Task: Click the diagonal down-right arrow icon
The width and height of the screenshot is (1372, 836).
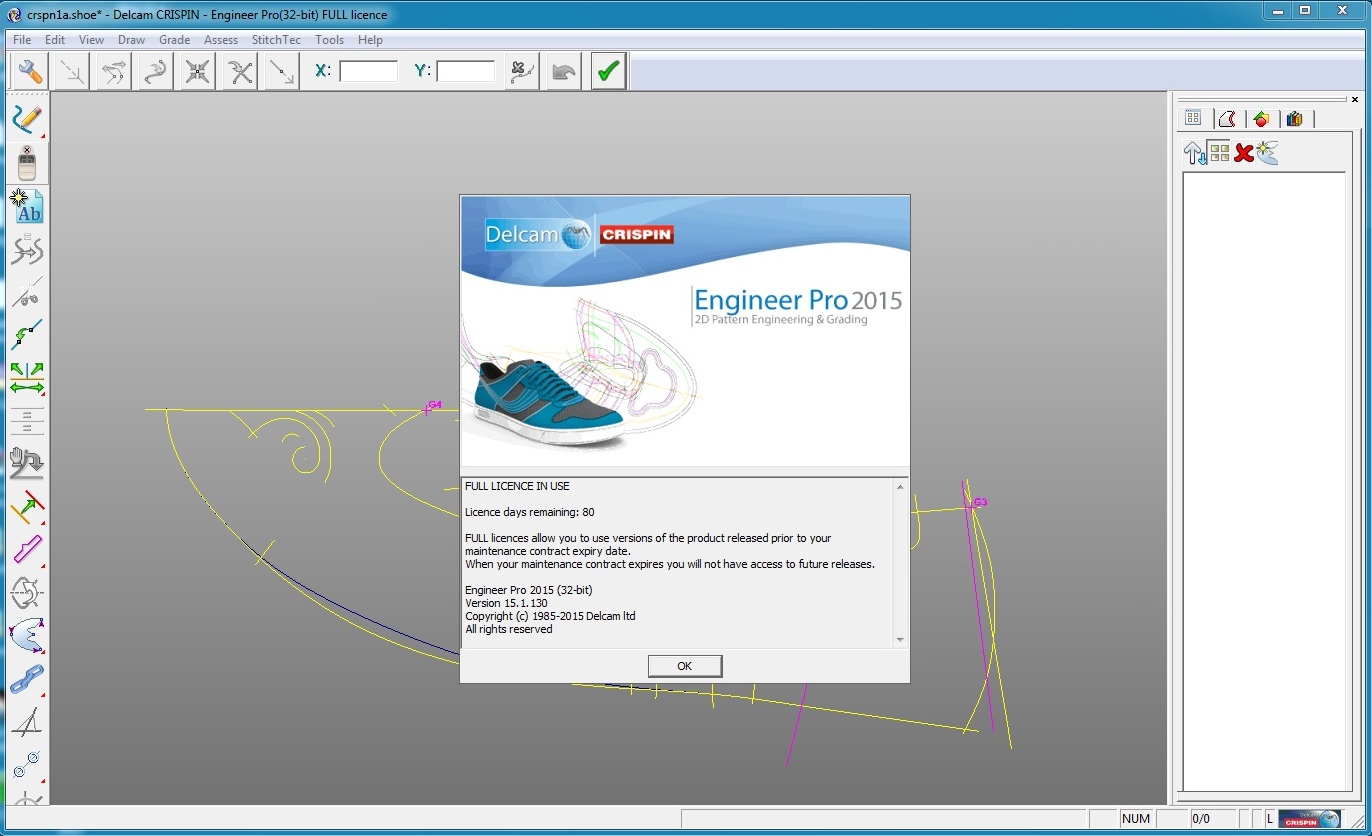Action: pos(282,72)
